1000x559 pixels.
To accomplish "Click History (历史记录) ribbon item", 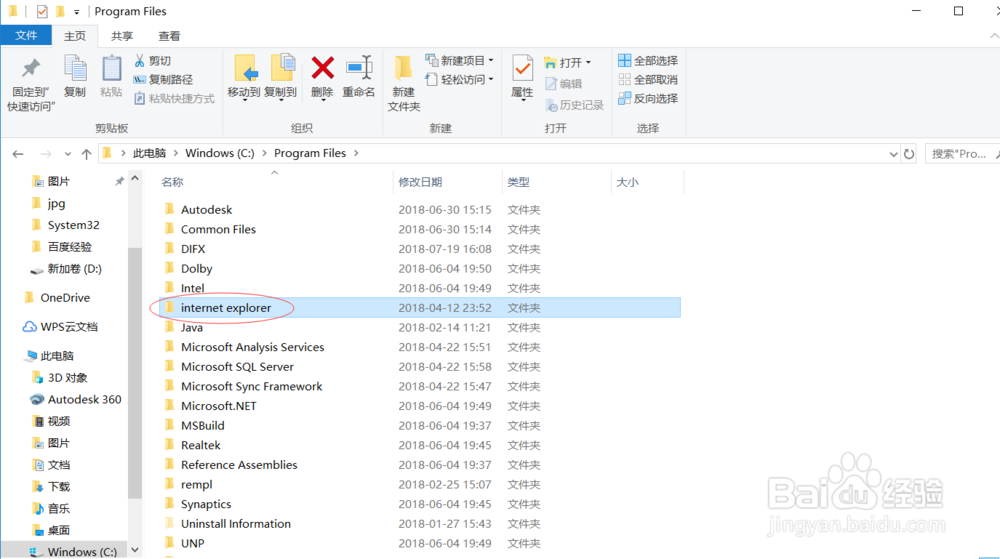I will tap(575, 105).
